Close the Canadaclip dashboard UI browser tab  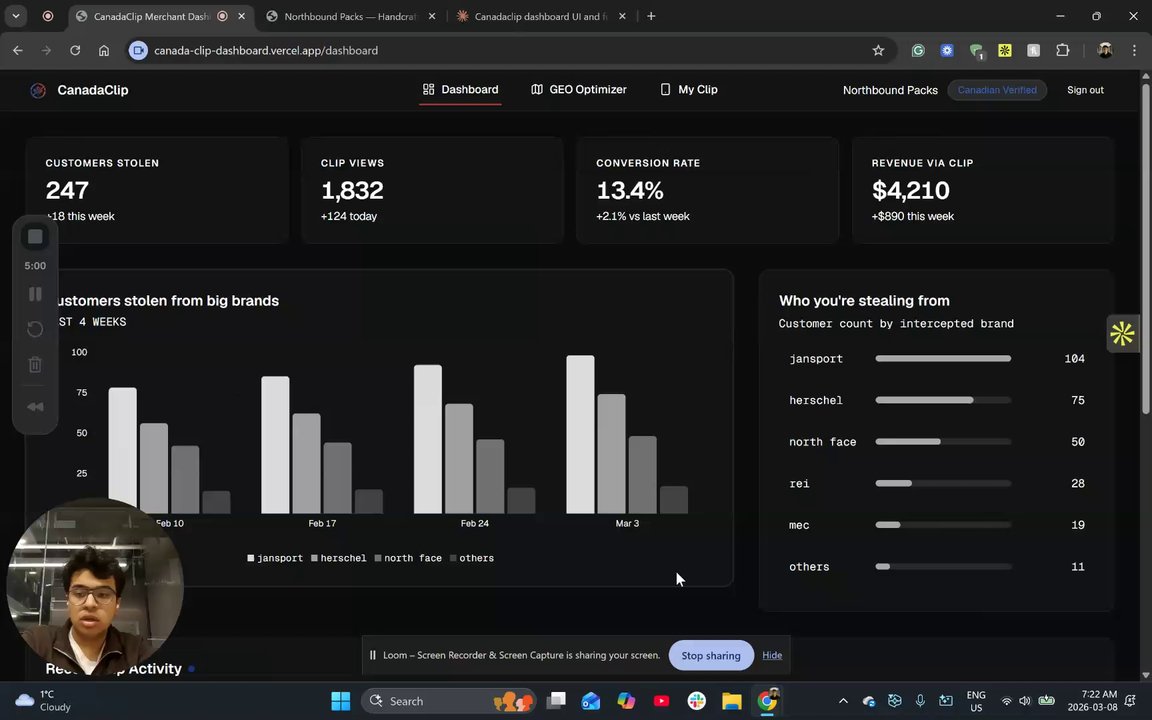[622, 16]
